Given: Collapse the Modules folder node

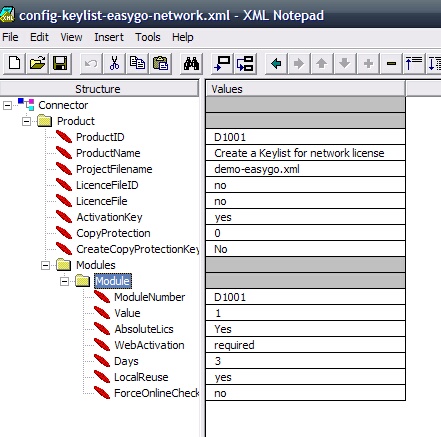Looking at the screenshot, I should coord(45,265).
